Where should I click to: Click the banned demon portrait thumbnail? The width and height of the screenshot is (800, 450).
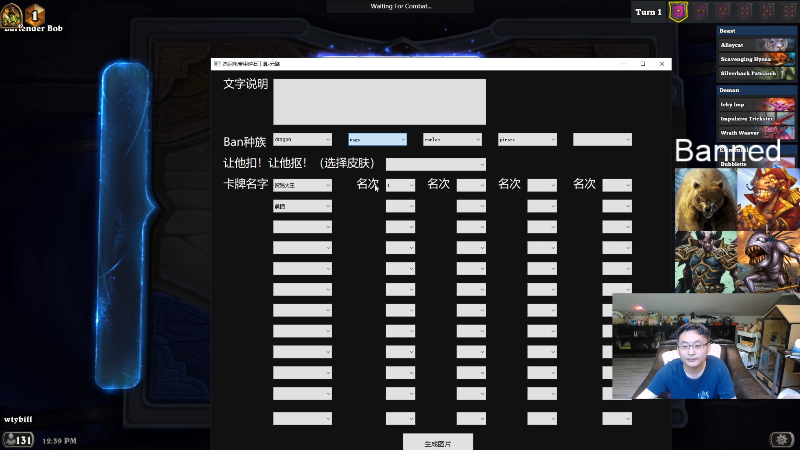coord(706,262)
